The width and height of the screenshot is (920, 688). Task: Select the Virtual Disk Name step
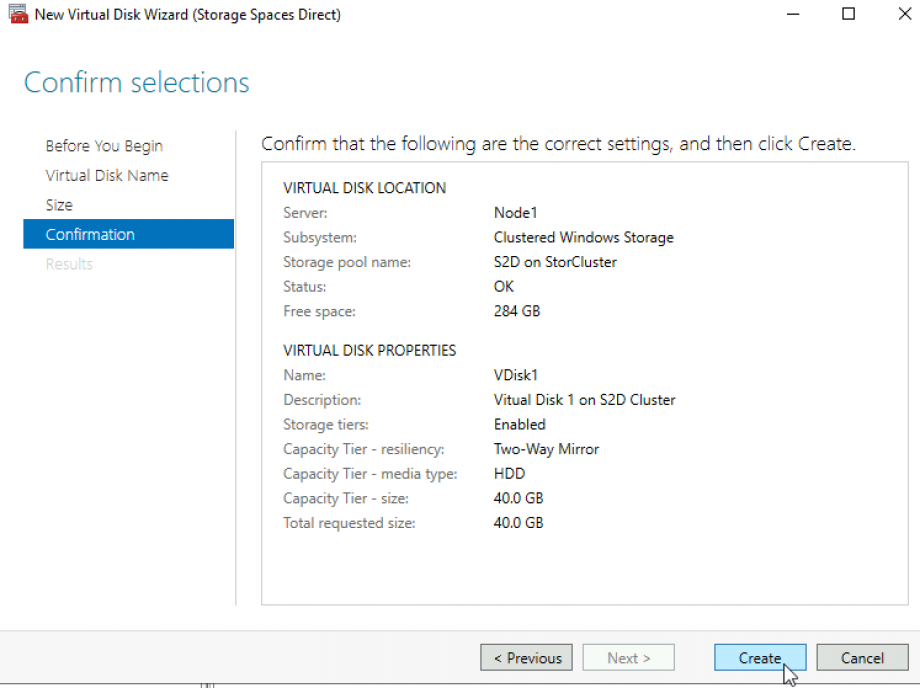(106, 175)
